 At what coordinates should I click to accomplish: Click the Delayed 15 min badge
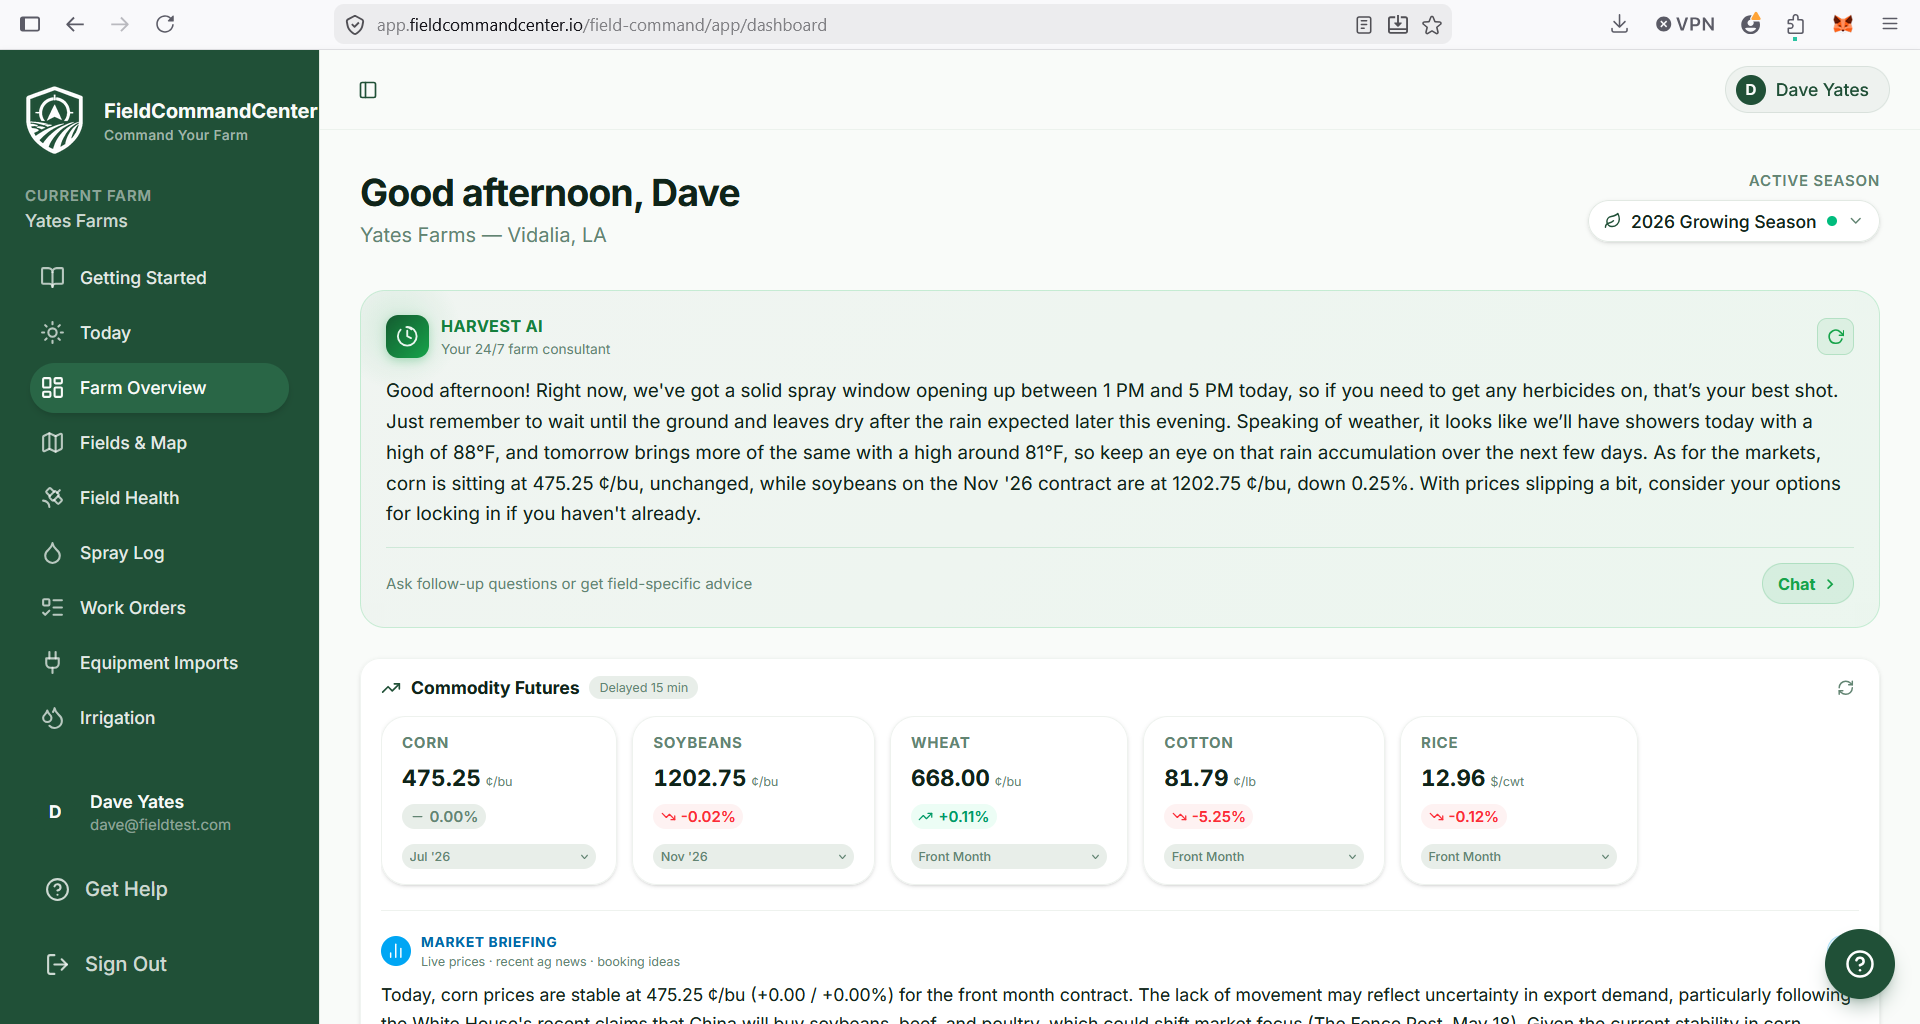click(644, 688)
